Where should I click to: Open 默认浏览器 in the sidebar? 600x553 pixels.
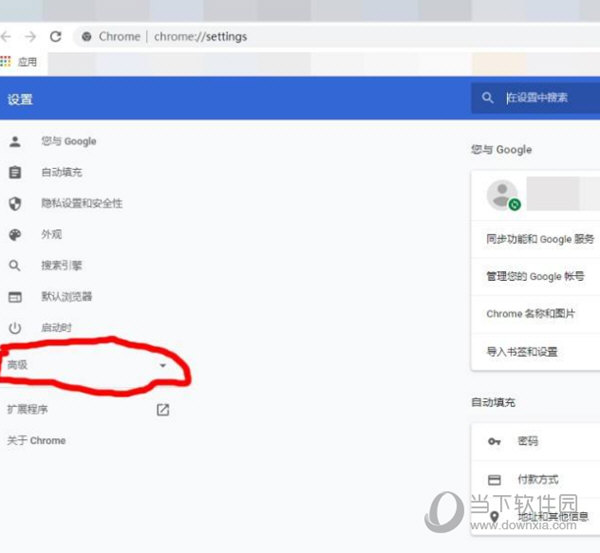(x=67, y=296)
